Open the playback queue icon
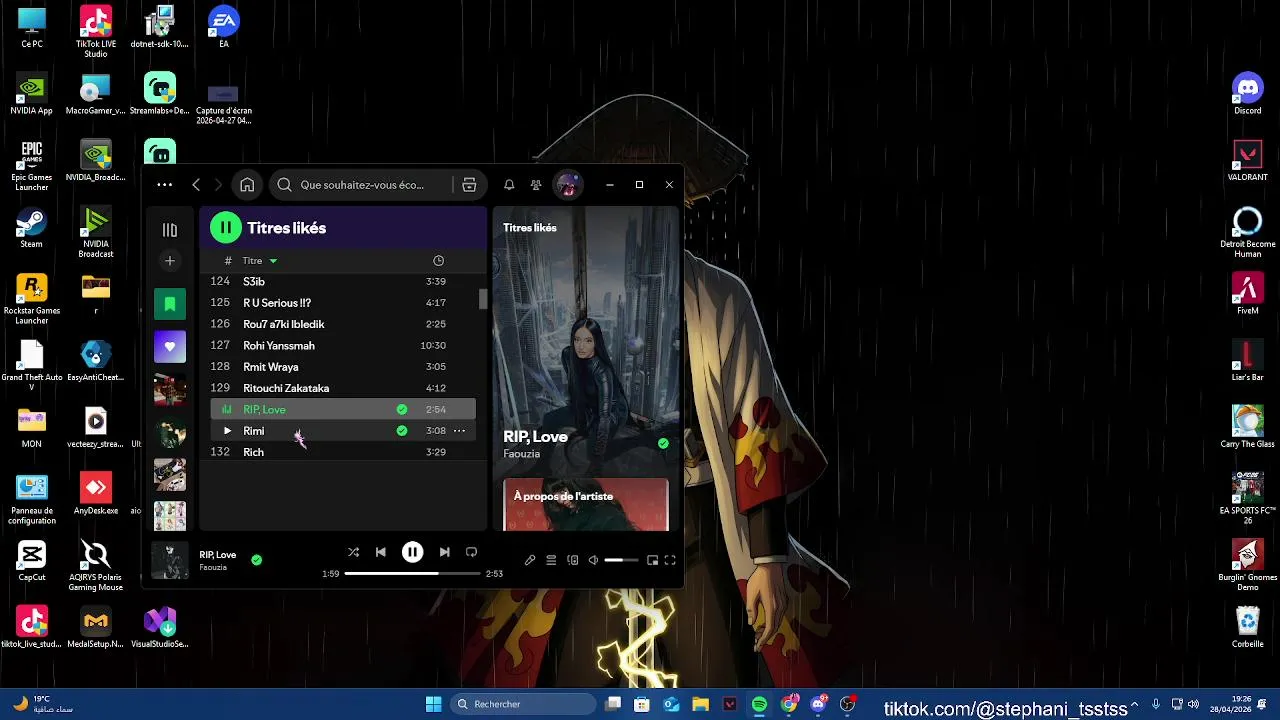 click(x=551, y=561)
